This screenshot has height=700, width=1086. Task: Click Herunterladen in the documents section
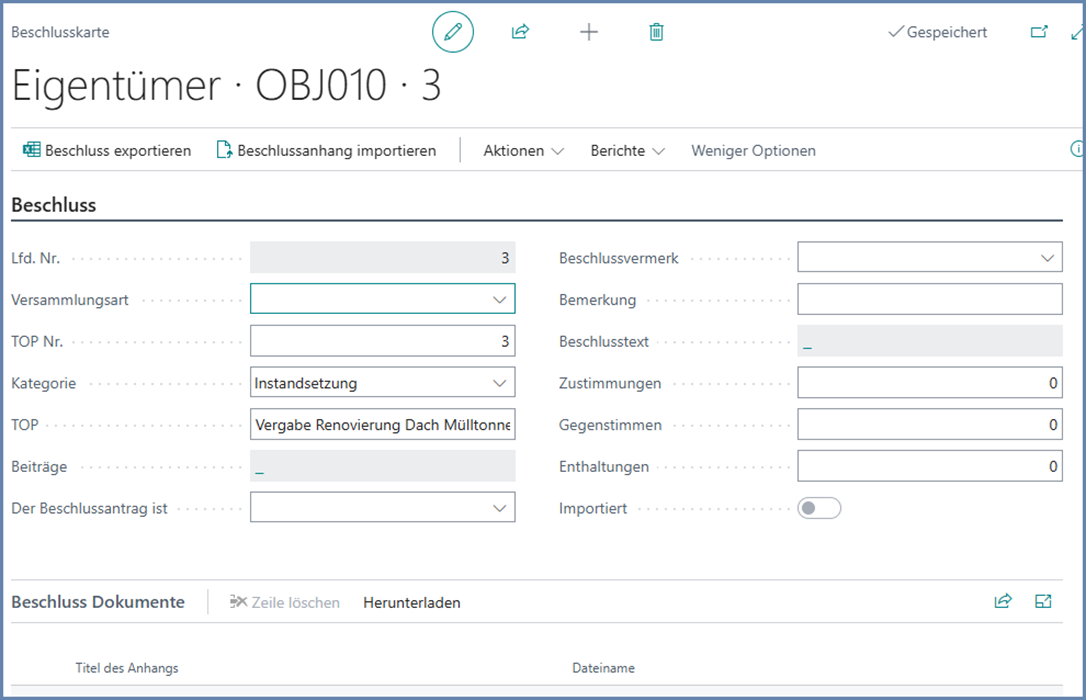(x=412, y=602)
